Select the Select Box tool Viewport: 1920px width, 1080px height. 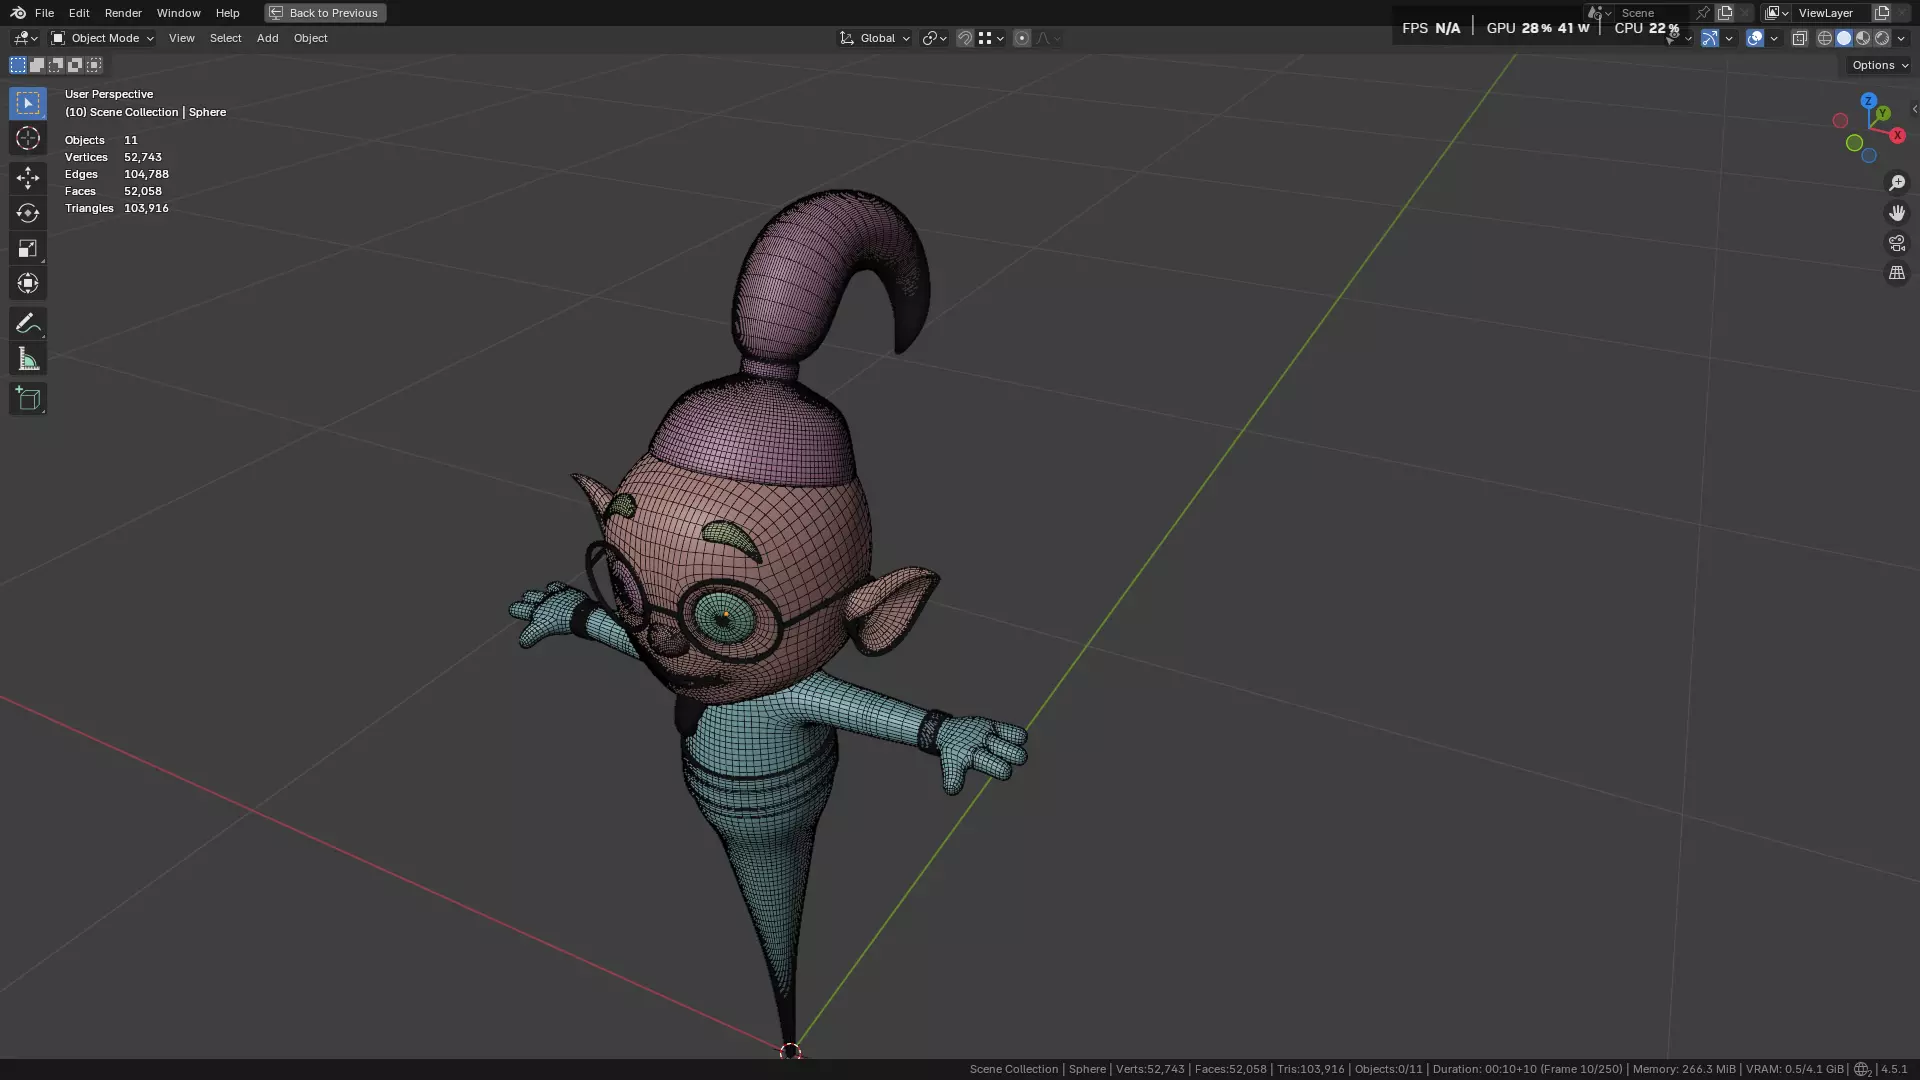(x=28, y=103)
